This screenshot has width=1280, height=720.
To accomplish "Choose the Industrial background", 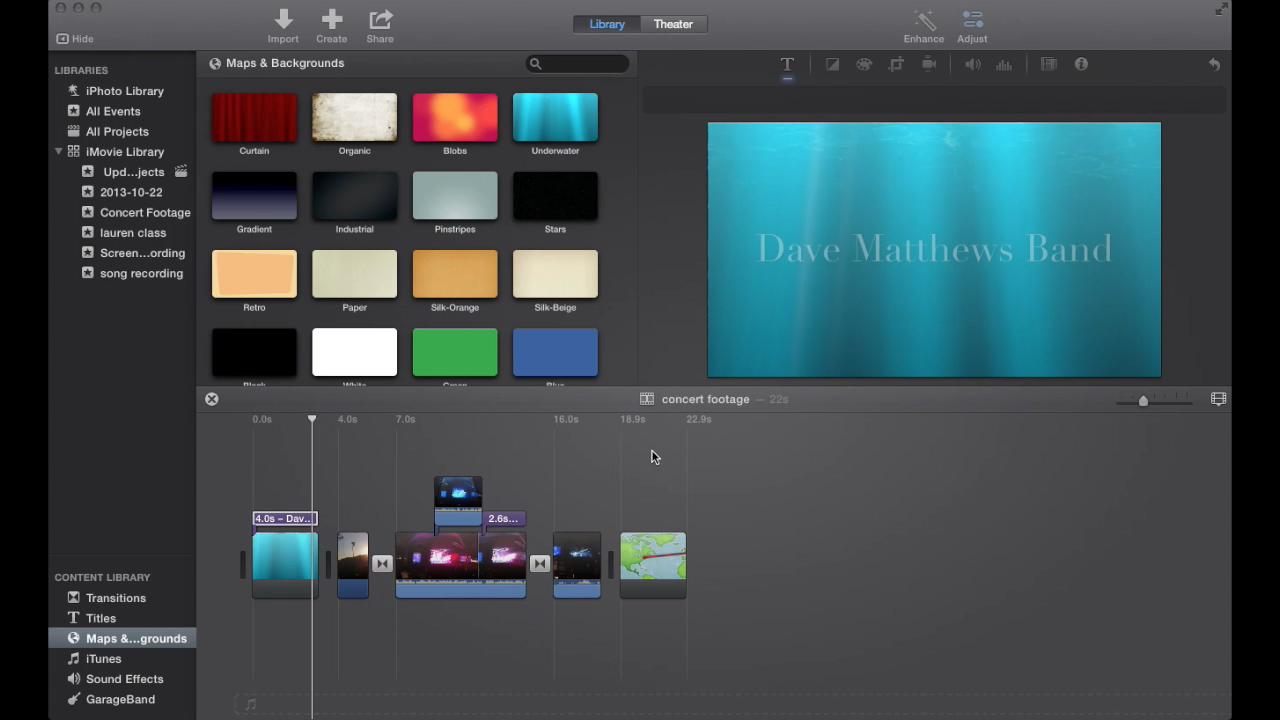I will (354, 195).
